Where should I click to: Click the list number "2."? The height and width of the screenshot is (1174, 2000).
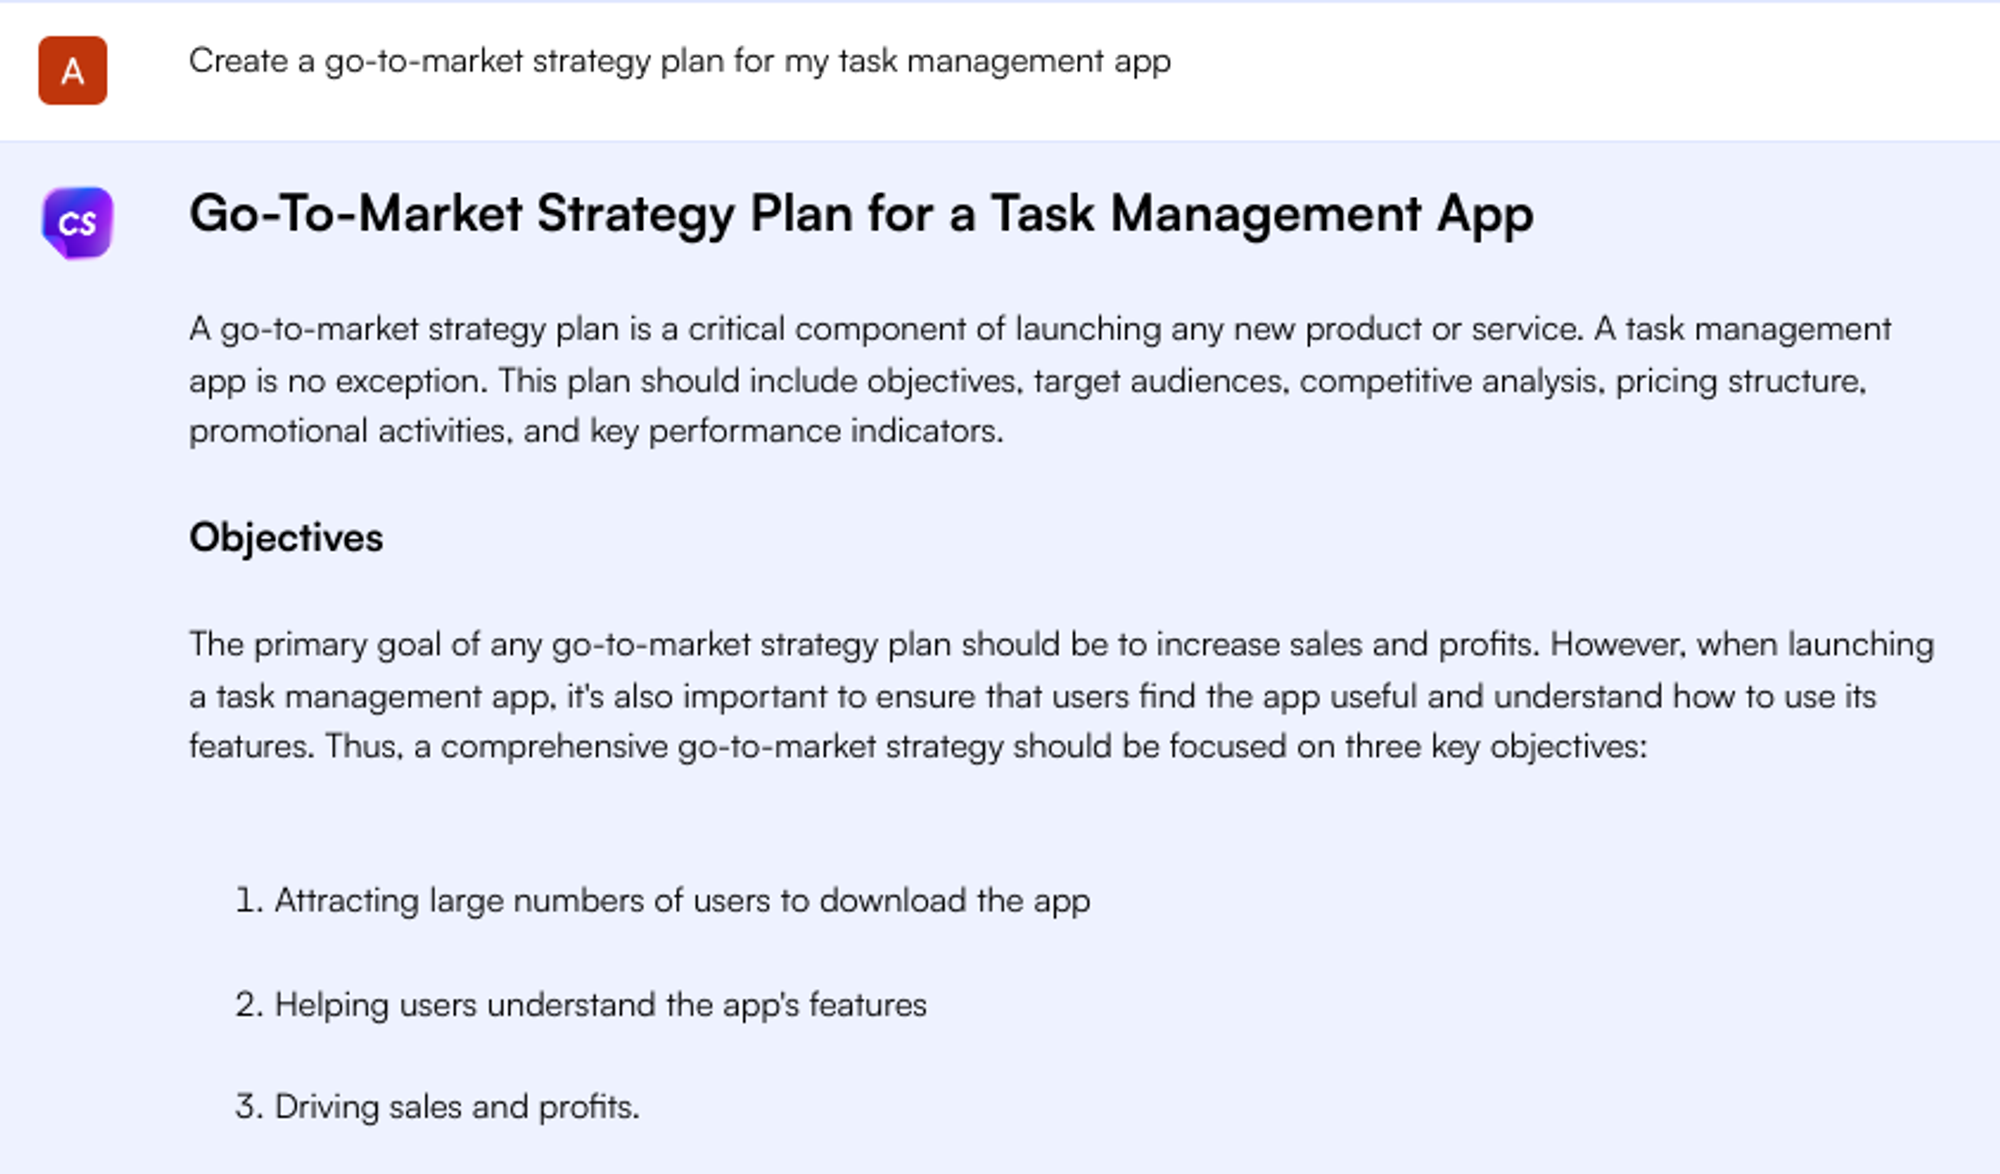pos(248,1005)
